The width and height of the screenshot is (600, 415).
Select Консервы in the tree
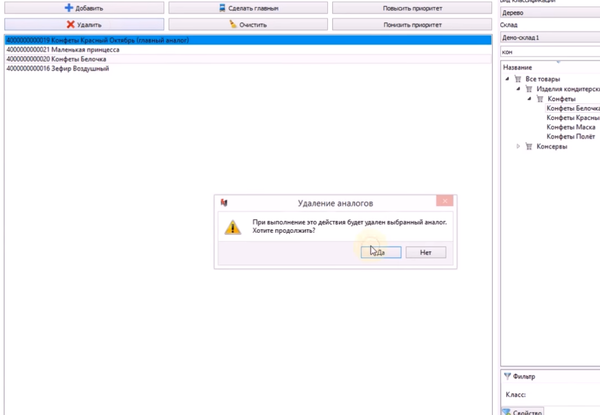tap(551, 146)
